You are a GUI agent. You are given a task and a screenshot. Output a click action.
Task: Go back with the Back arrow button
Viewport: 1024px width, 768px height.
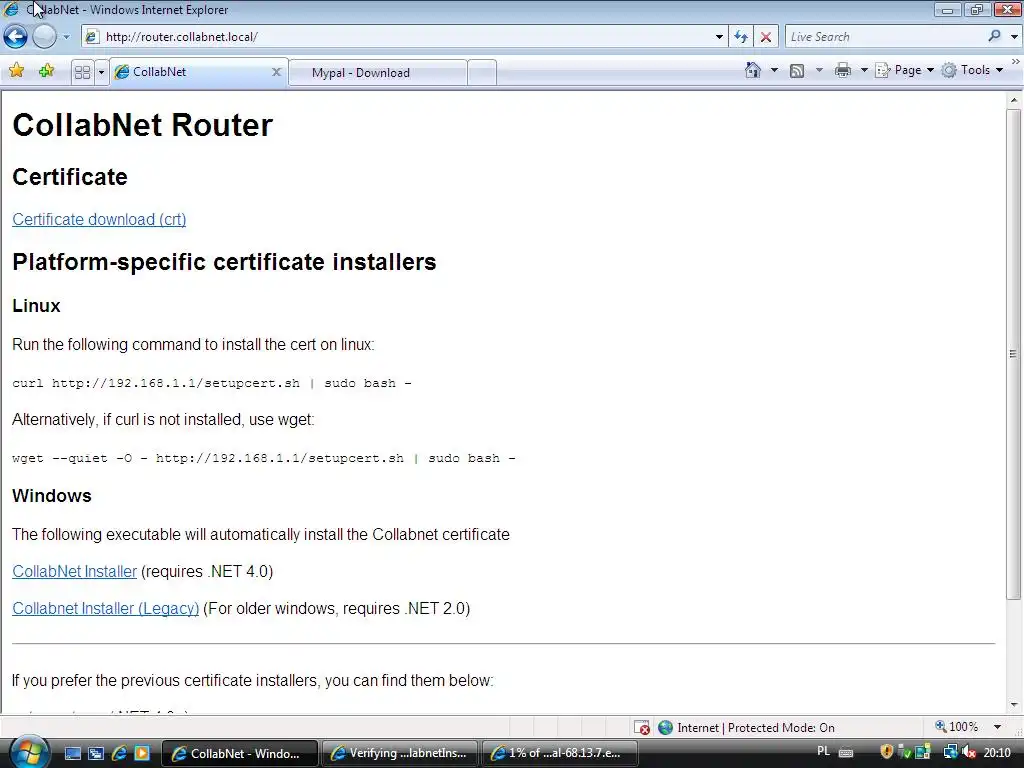click(x=16, y=37)
